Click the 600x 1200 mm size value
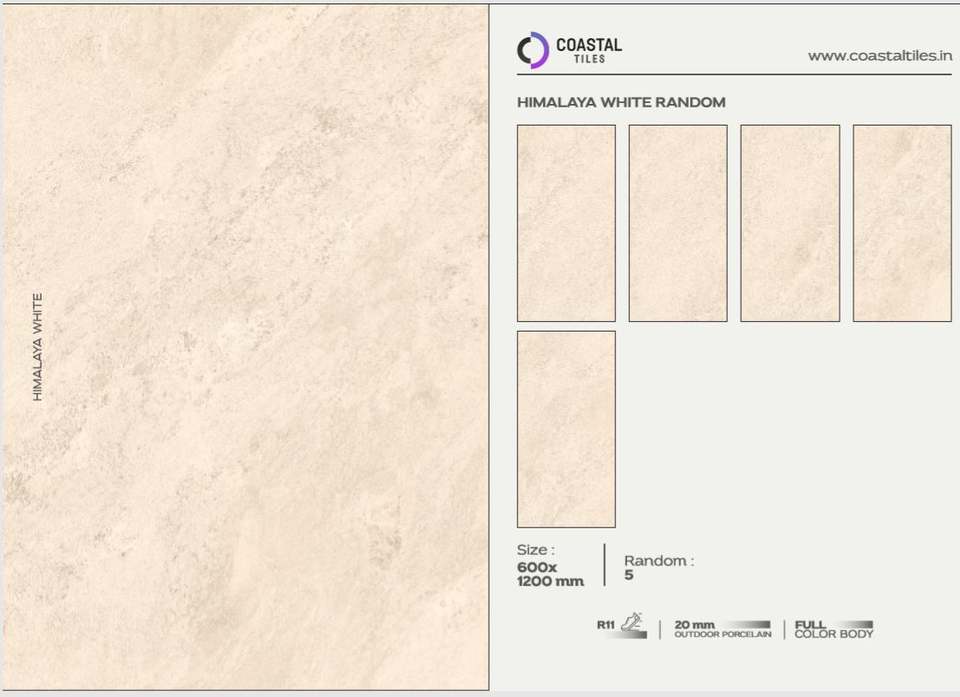 pos(550,575)
